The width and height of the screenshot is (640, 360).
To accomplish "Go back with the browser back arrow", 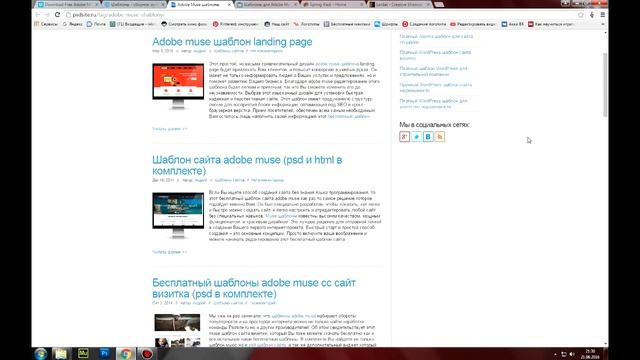I will 38,15.
